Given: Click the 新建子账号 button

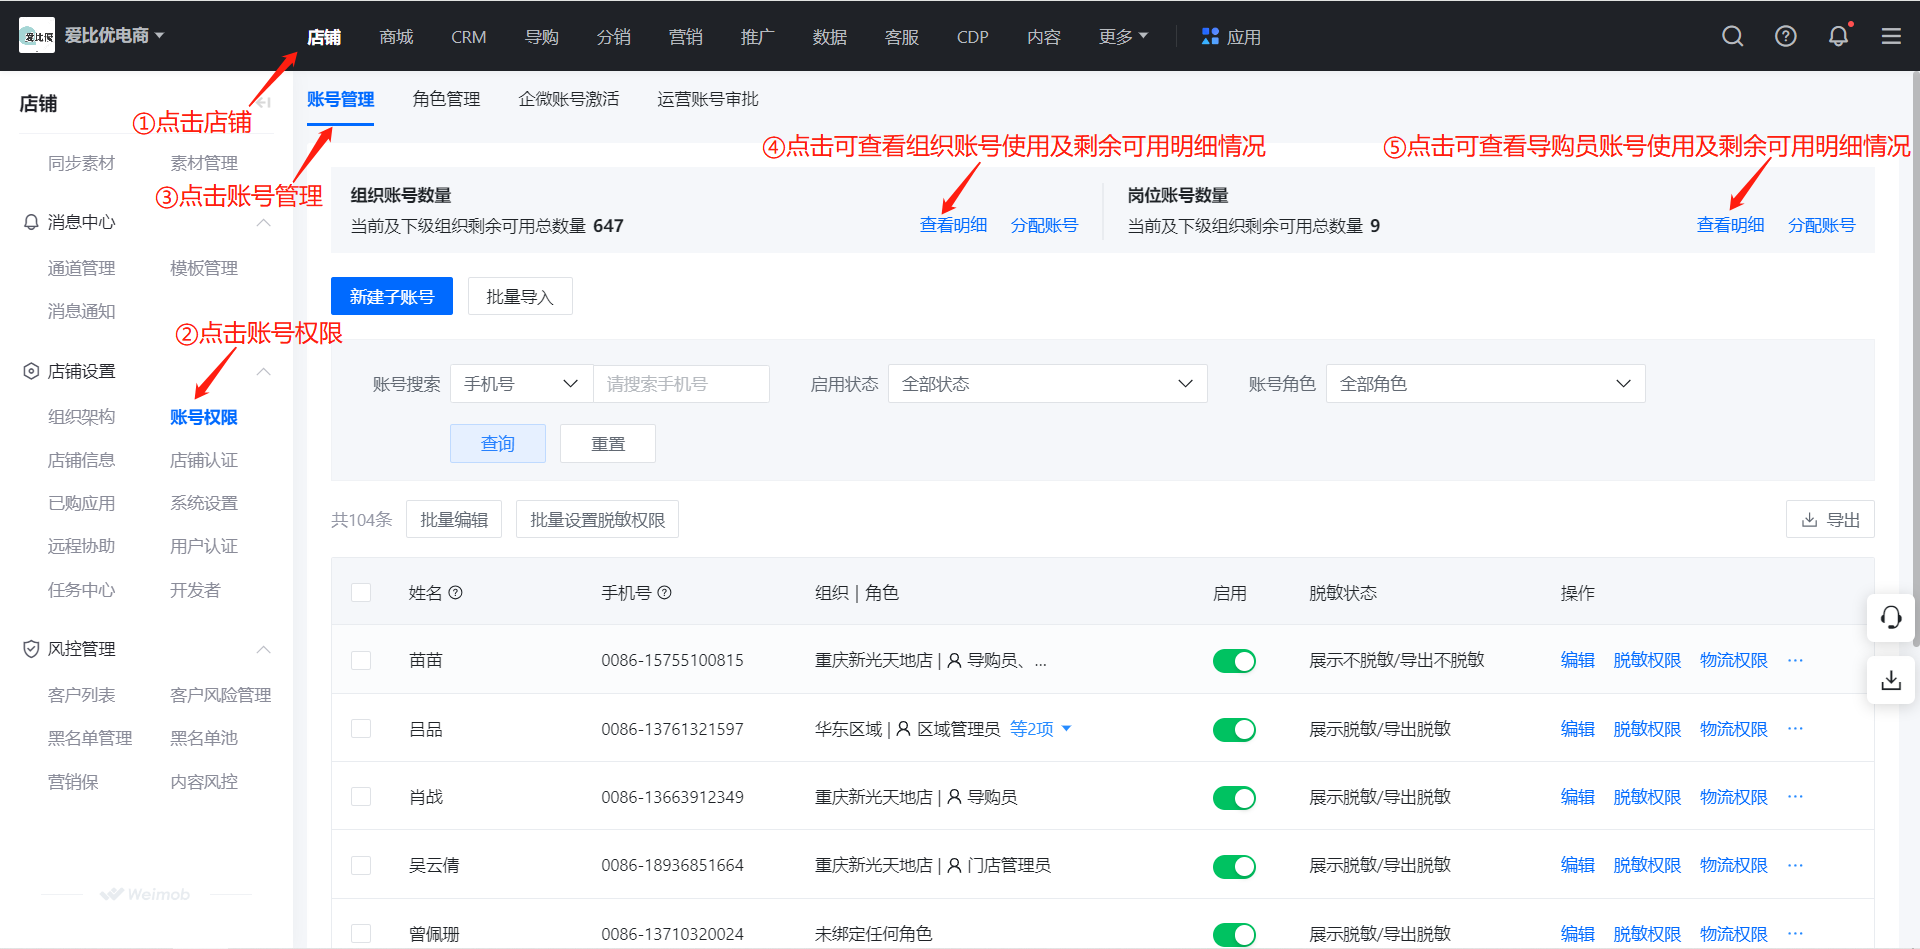Looking at the screenshot, I should point(392,296).
